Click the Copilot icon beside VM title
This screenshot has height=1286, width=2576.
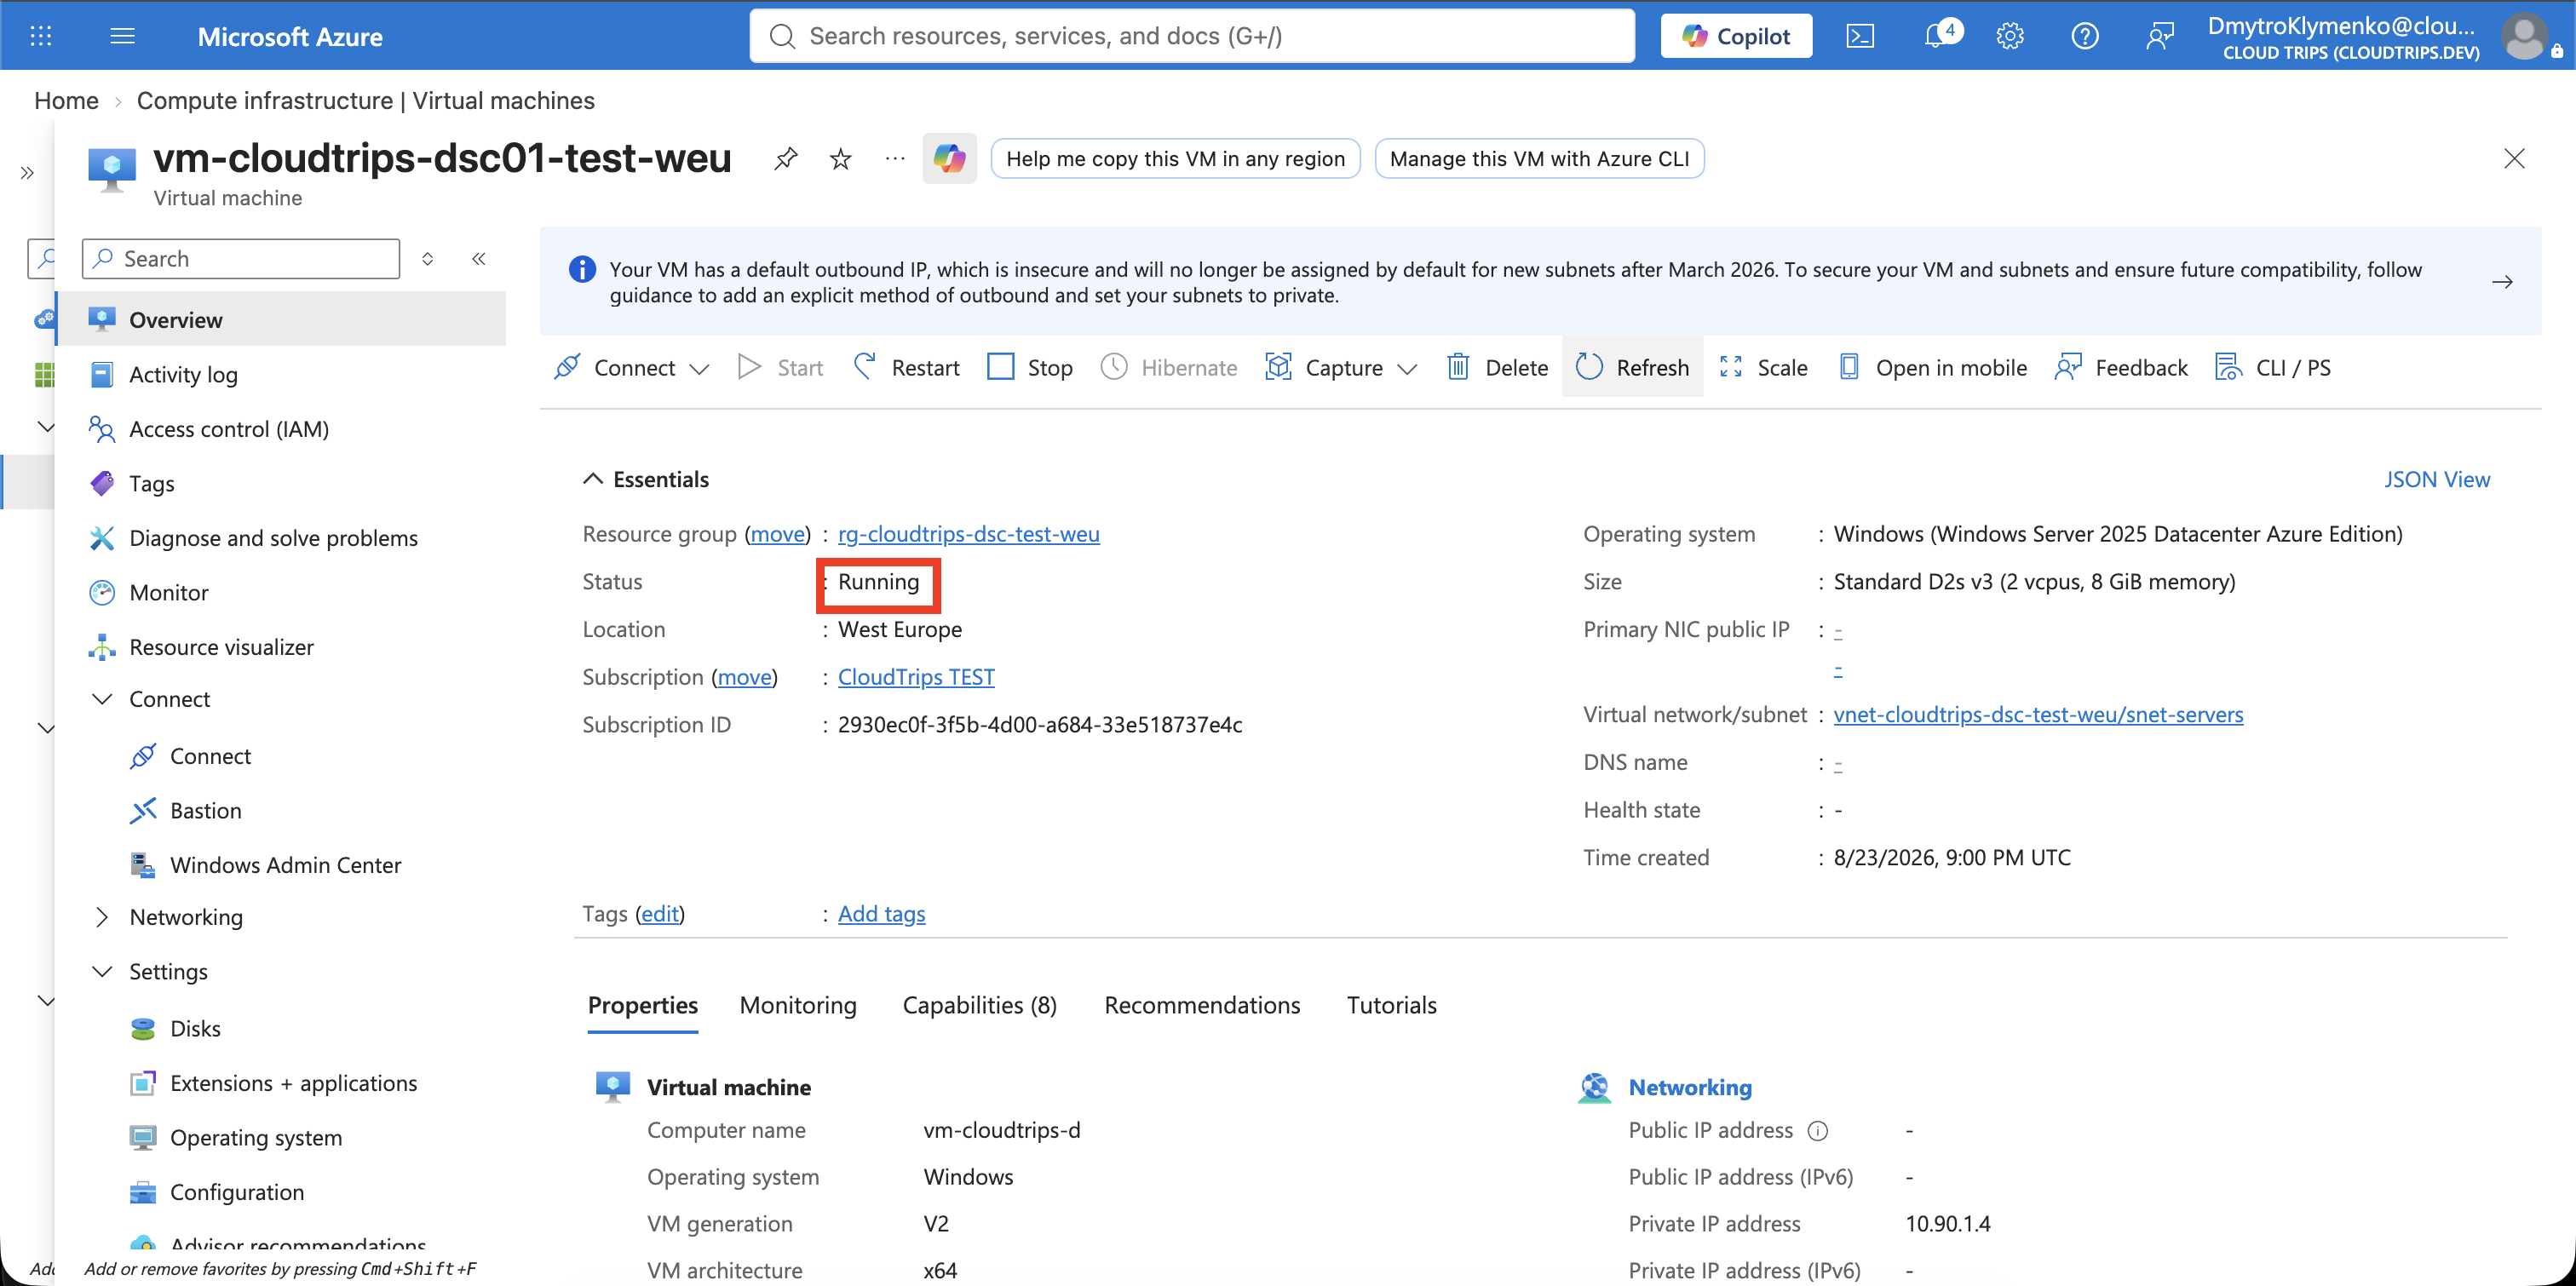pyautogui.click(x=949, y=158)
